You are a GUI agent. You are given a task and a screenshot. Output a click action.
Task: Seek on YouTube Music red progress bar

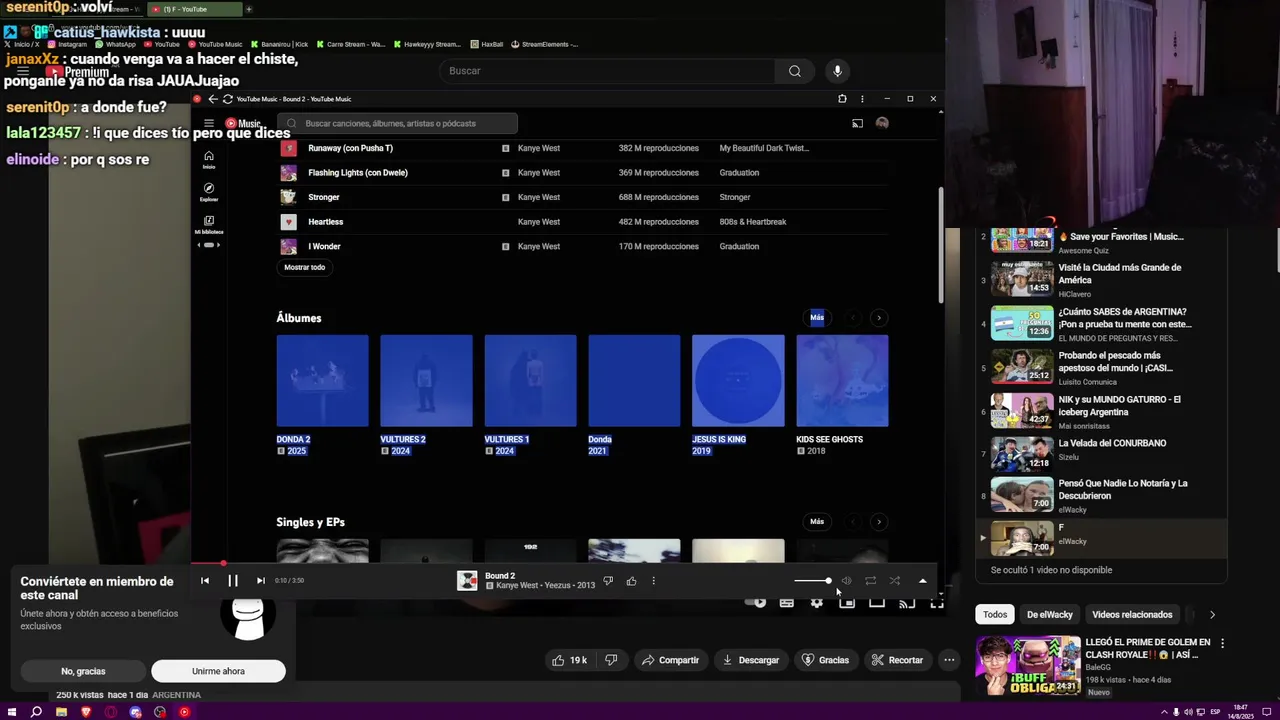[x=566, y=564]
